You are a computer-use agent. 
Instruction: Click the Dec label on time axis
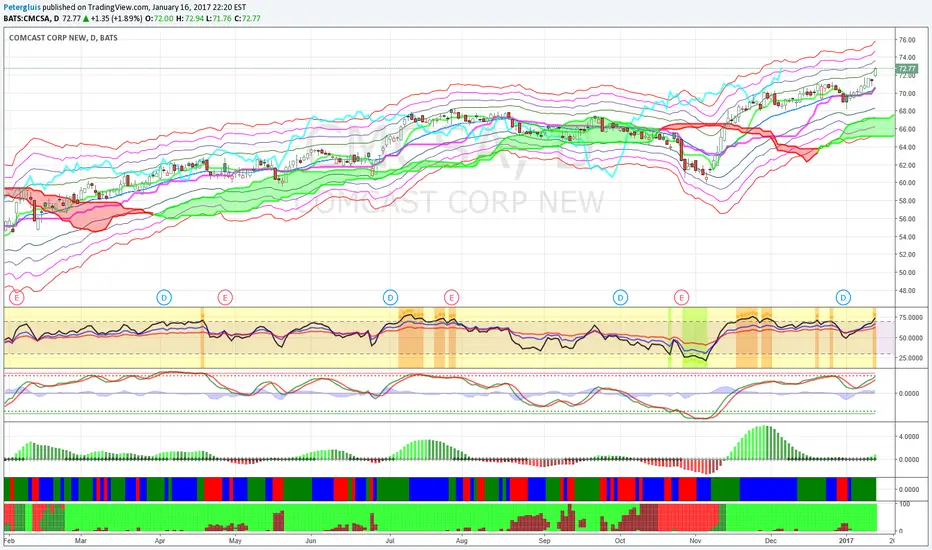pyautogui.click(x=770, y=541)
